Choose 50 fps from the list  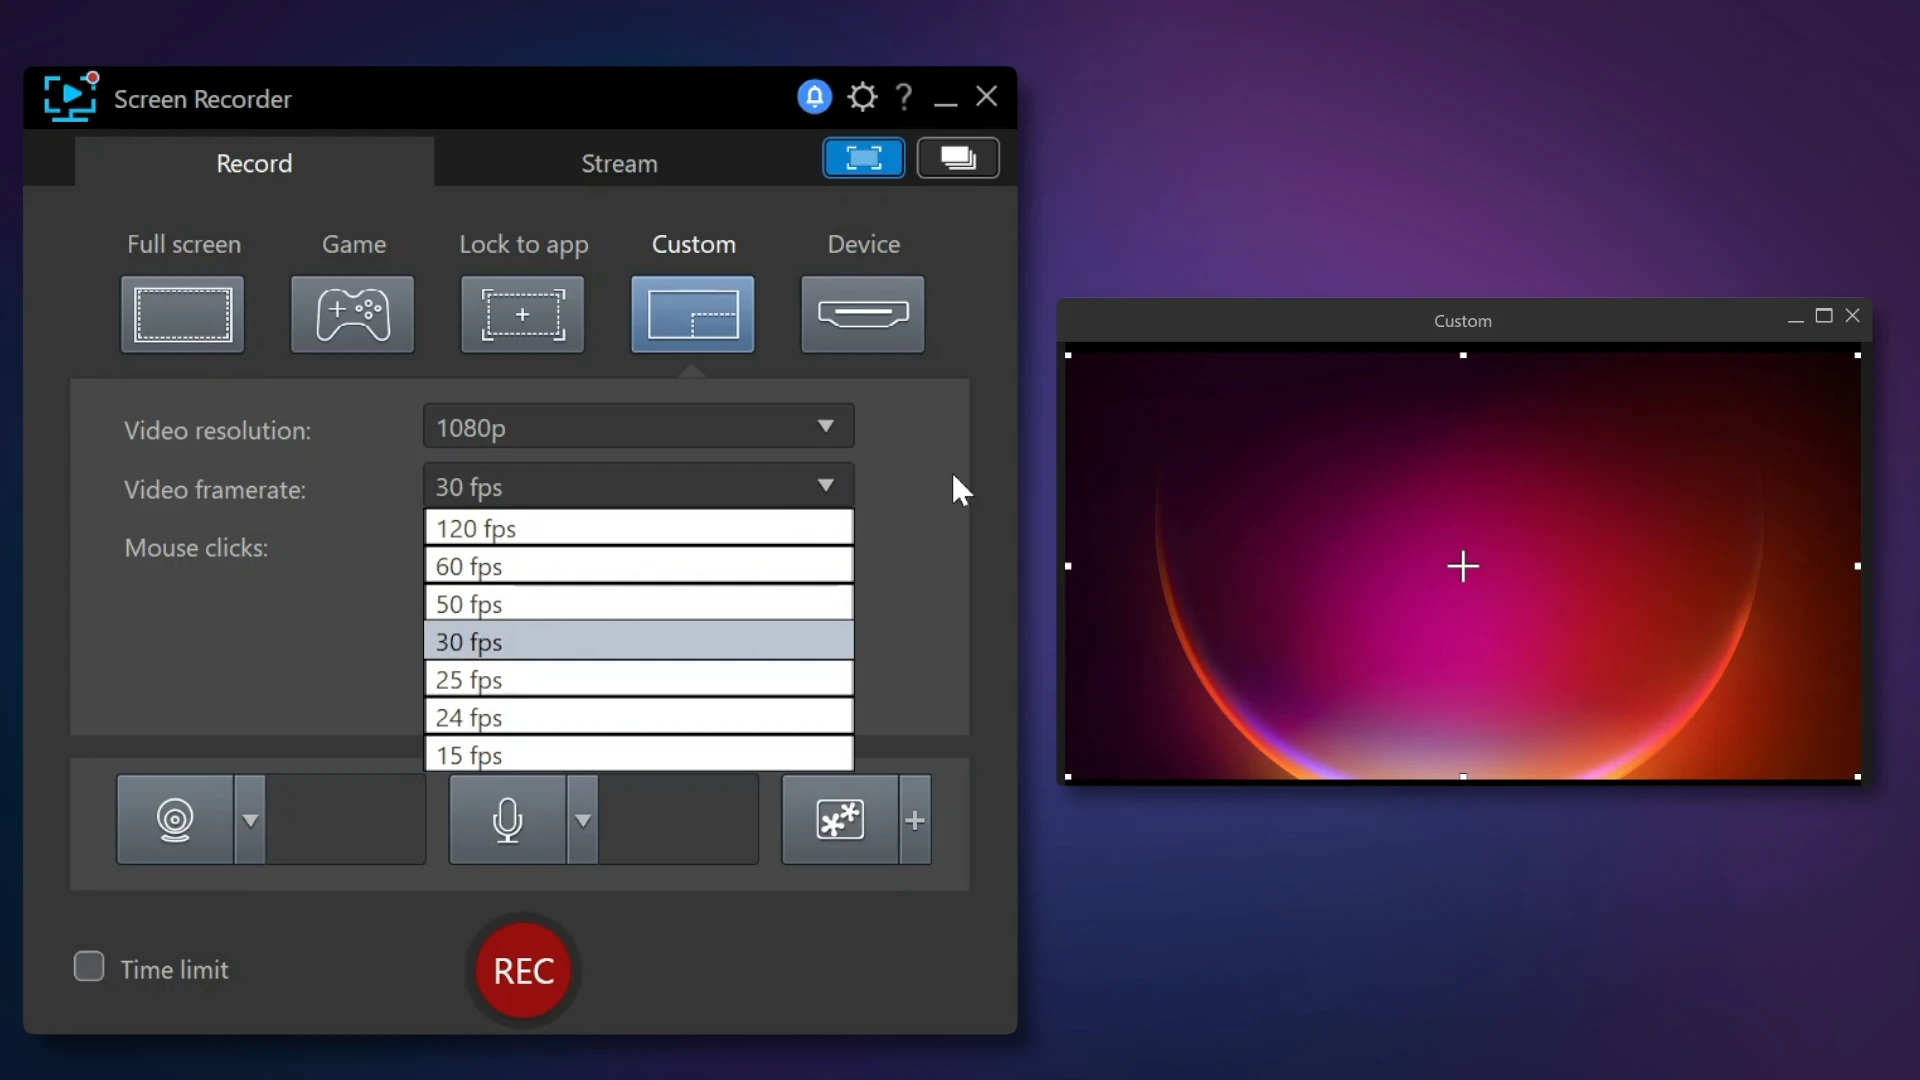pyautogui.click(x=639, y=604)
